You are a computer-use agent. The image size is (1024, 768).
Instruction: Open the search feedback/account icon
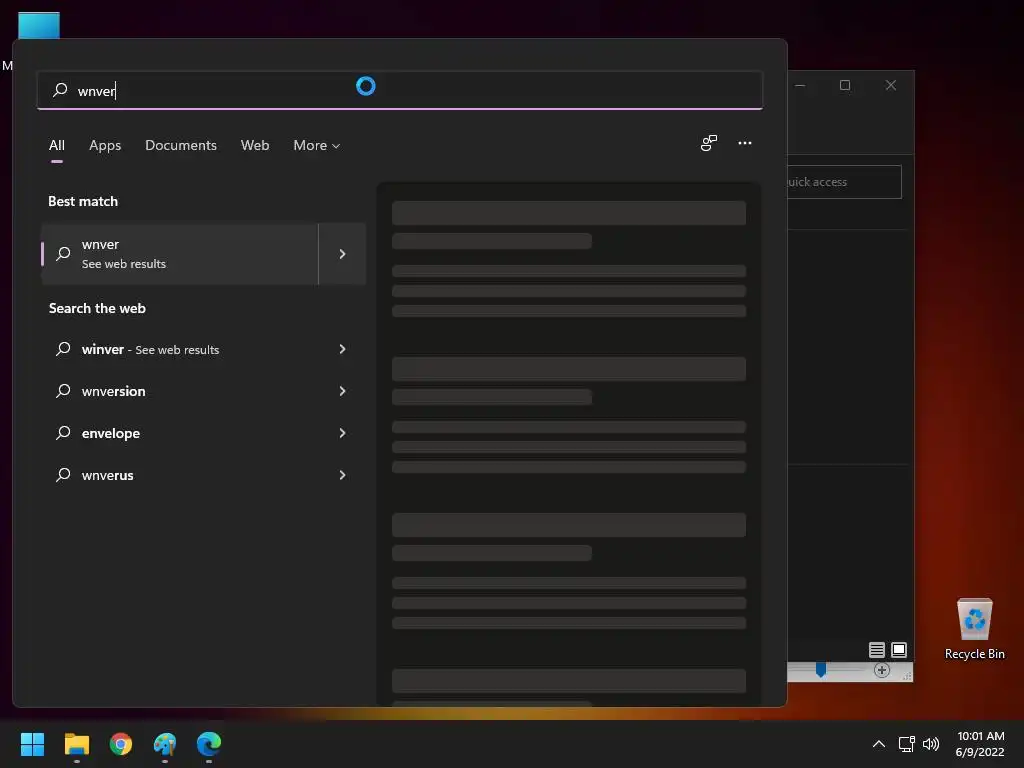(x=709, y=143)
